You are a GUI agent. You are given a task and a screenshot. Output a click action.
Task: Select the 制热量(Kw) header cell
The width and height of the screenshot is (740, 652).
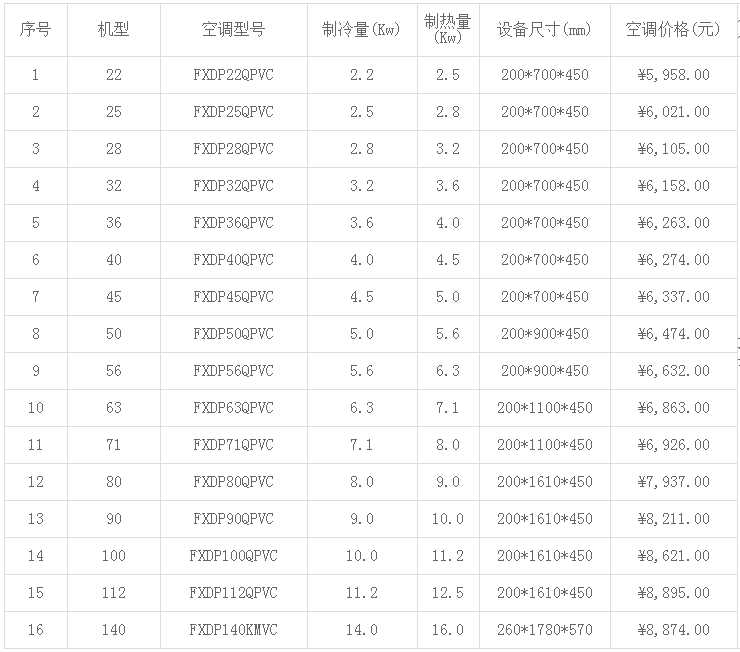click(x=447, y=28)
